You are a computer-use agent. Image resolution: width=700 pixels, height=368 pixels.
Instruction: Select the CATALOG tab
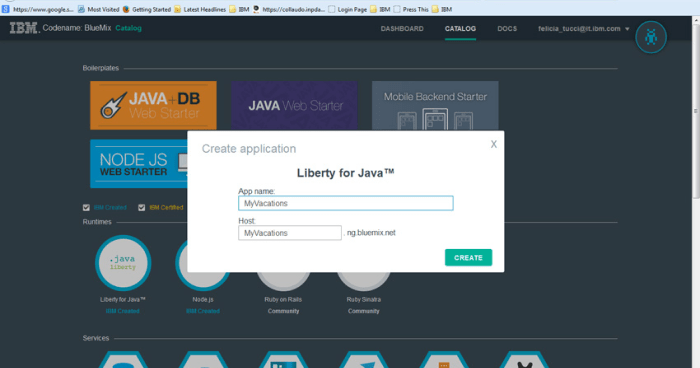[x=460, y=29]
